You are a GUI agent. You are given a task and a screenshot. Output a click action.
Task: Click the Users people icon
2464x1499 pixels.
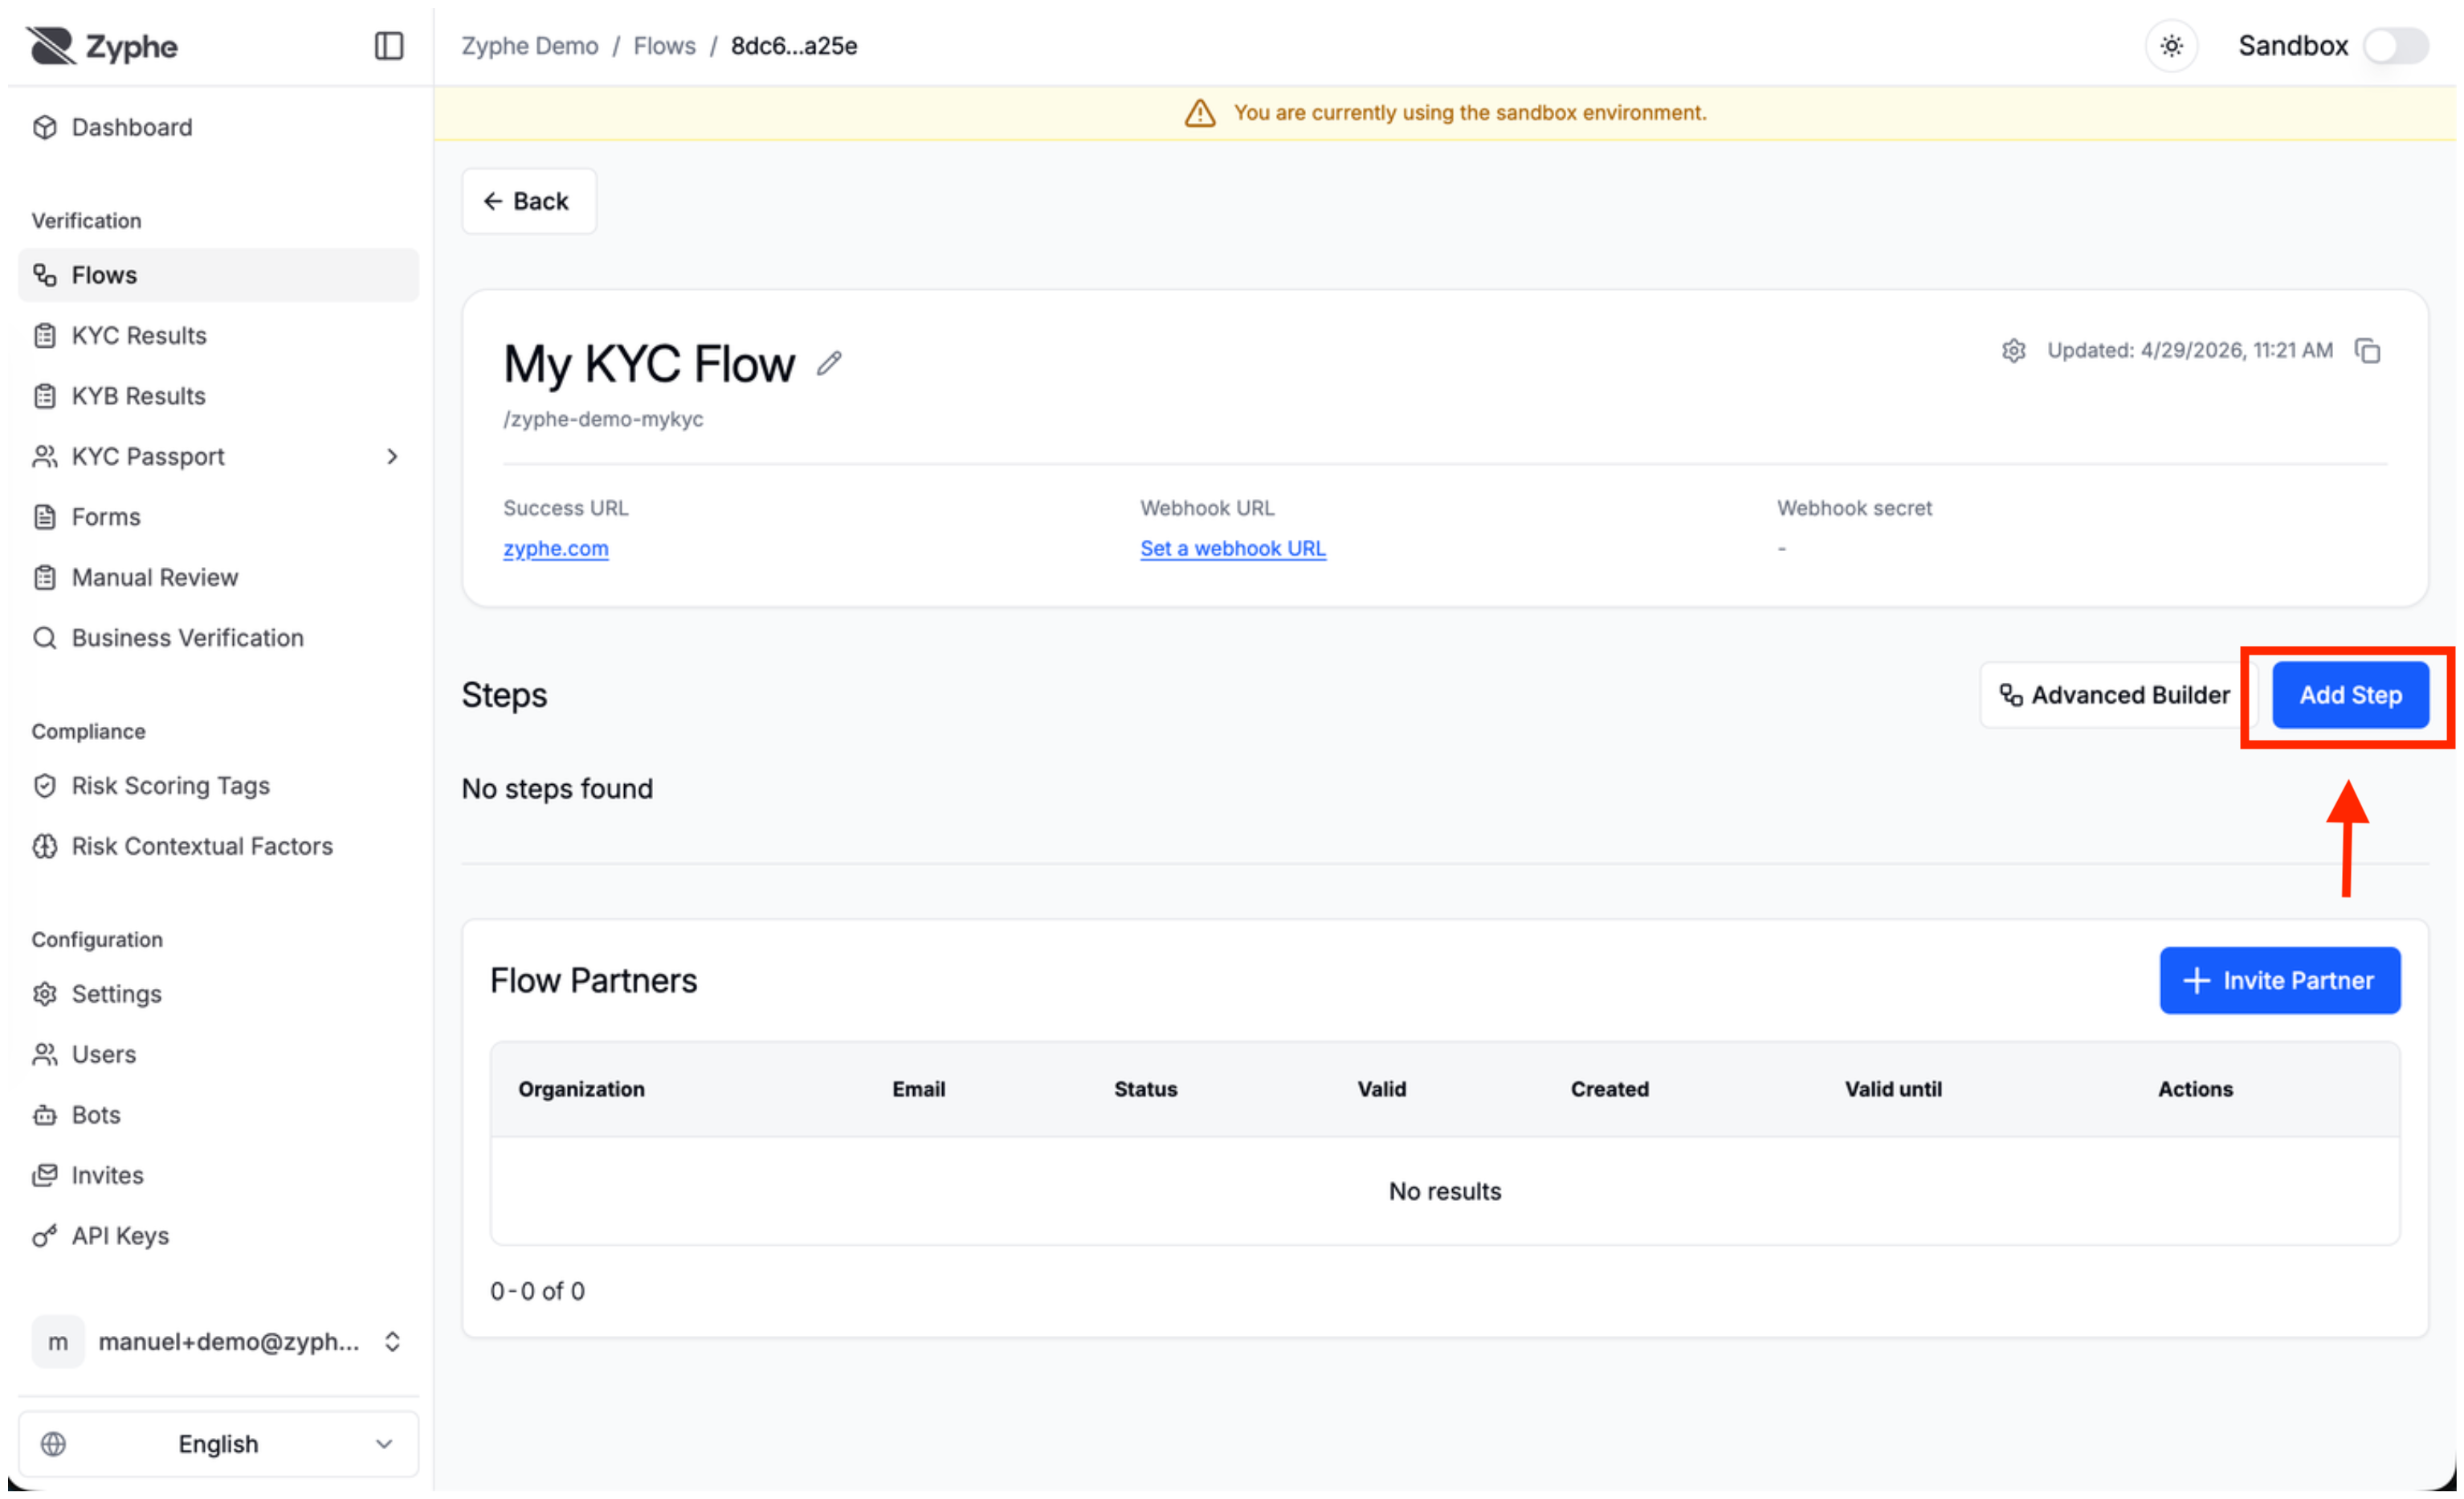[45, 1054]
